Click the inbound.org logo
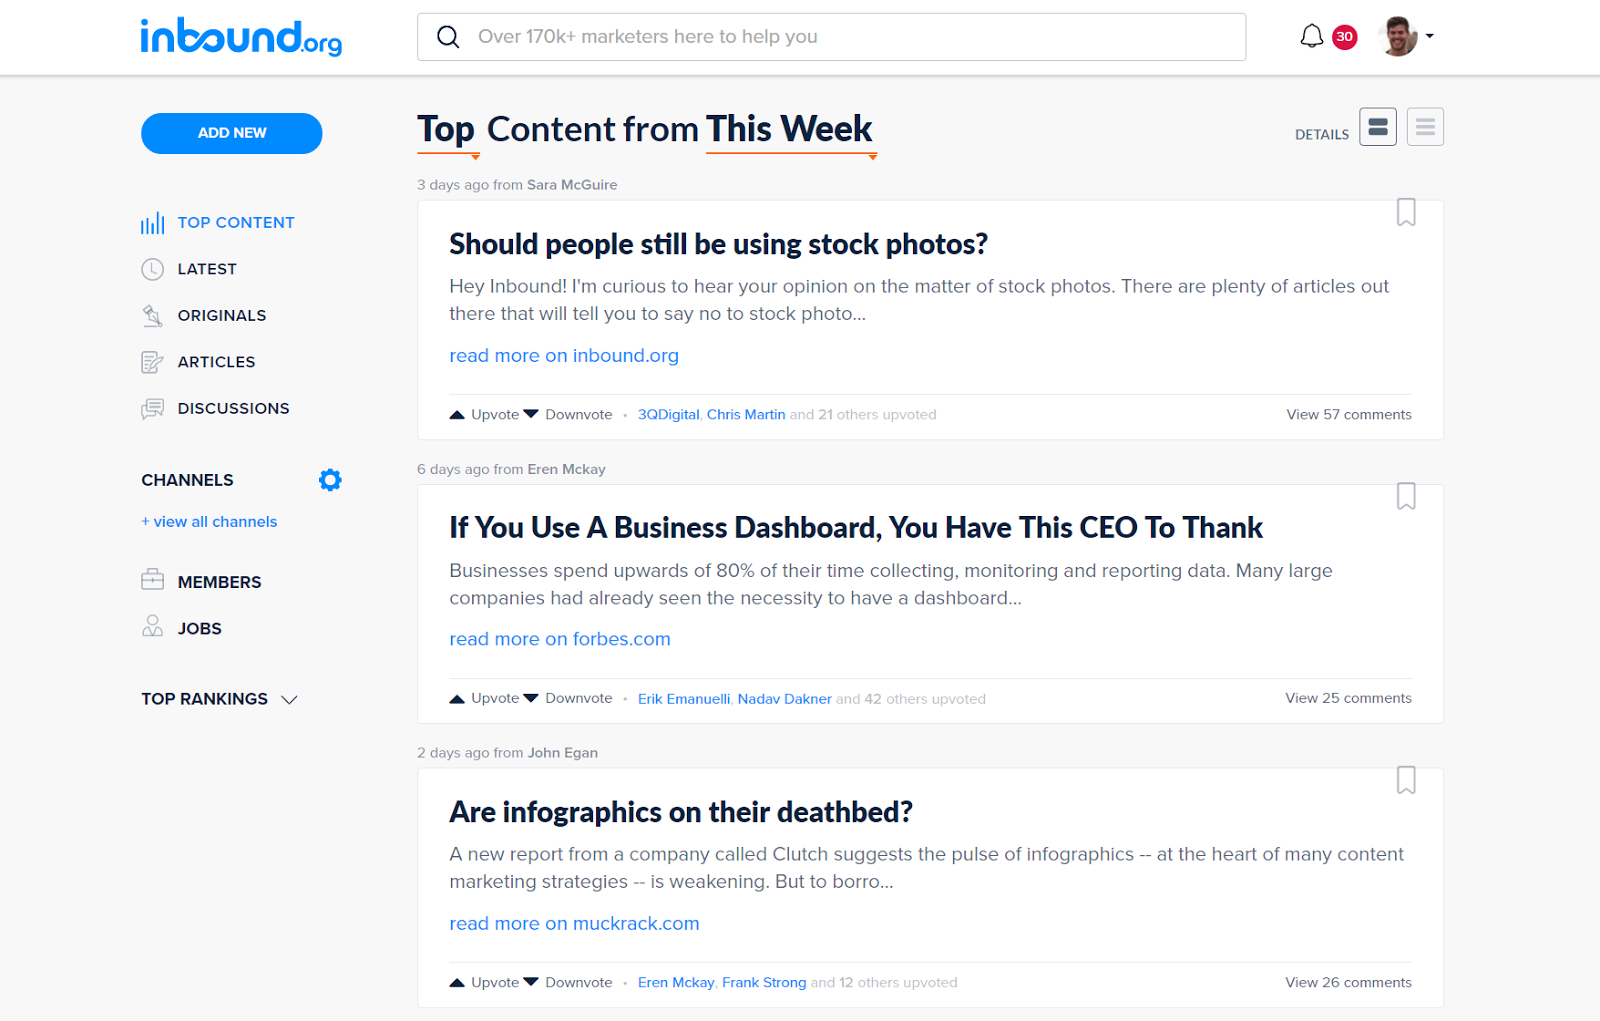Image resolution: width=1600 pixels, height=1021 pixels. pyautogui.click(x=241, y=37)
